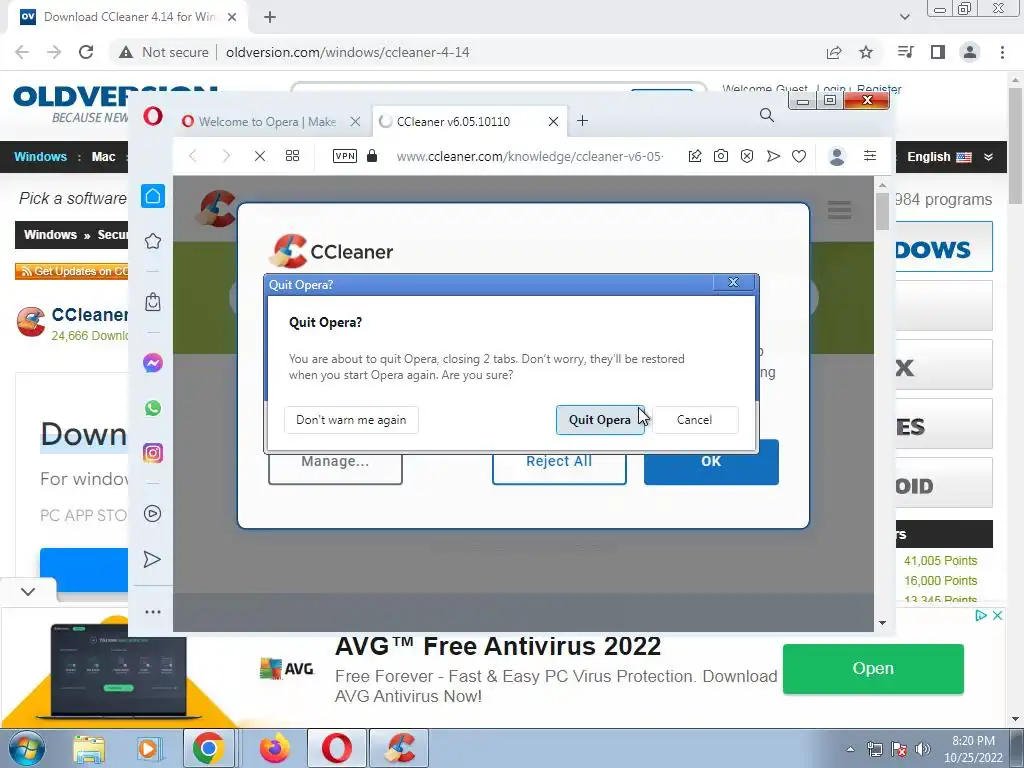Collapse ad banner with chevron
The image size is (1024, 768).
point(27,592)
